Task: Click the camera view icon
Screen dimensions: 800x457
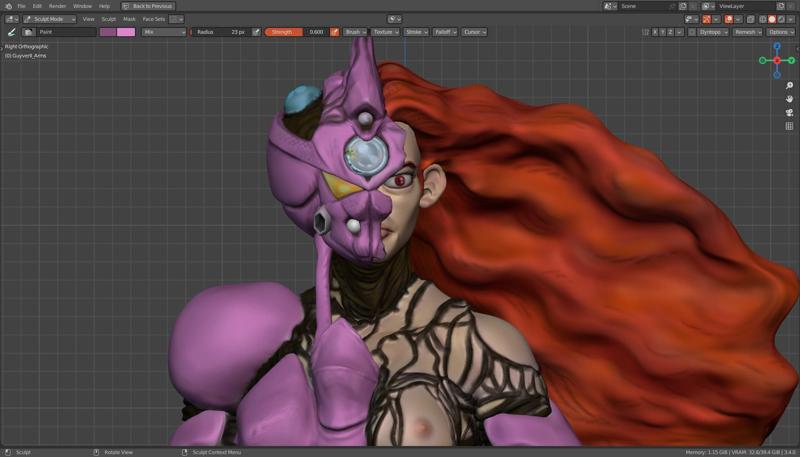Action: (x=789, y=113)
